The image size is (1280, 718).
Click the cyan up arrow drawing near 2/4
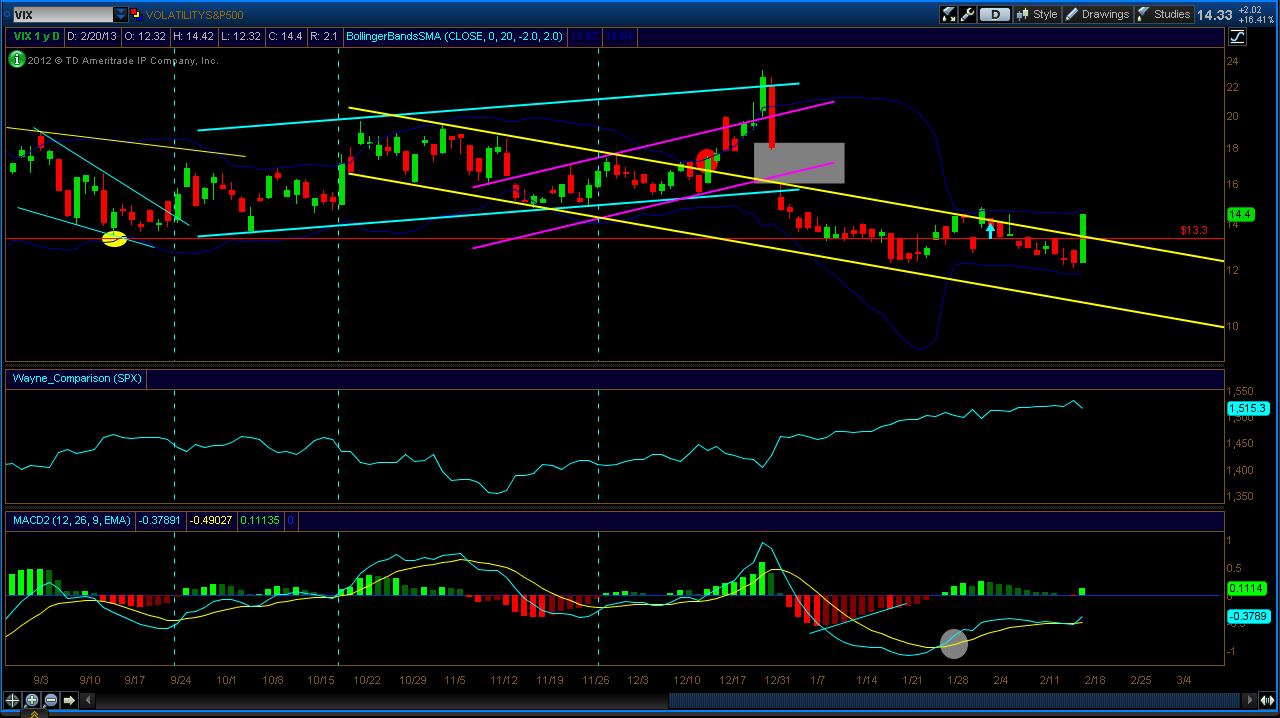point(990,229)
